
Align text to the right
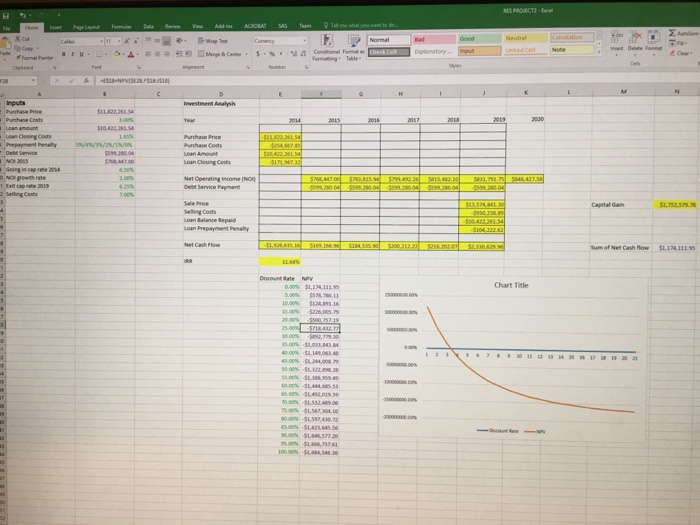(166, 54)
